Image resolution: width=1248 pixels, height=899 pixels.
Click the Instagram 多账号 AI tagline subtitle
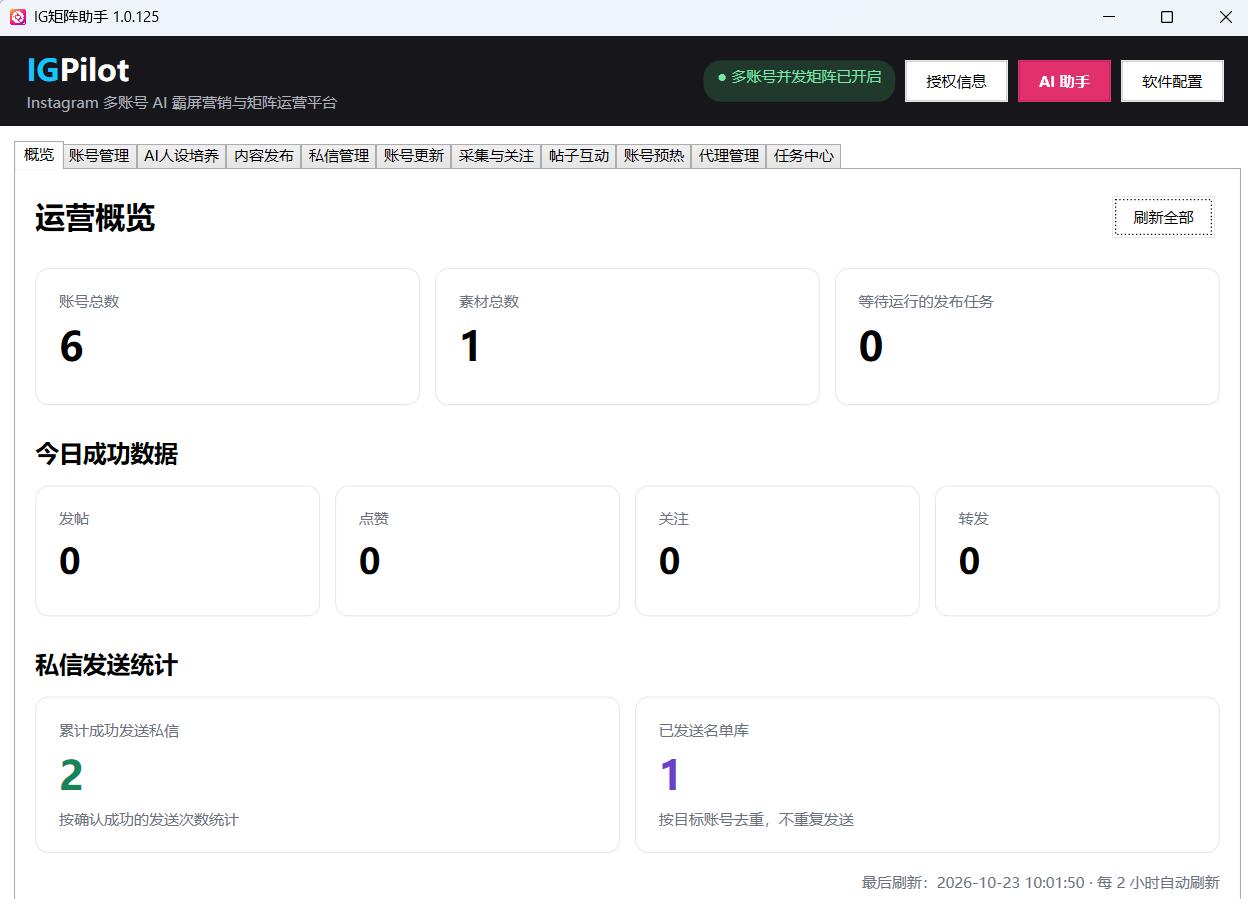[182, 103]
